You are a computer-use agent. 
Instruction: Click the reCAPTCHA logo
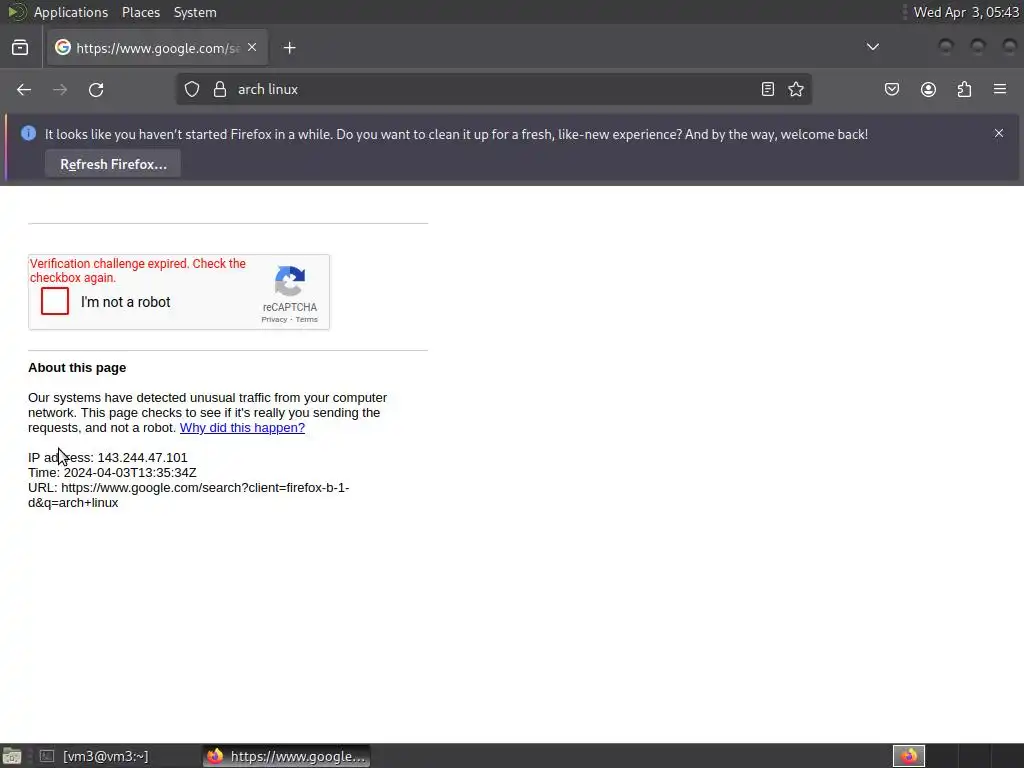pos(290,281)
